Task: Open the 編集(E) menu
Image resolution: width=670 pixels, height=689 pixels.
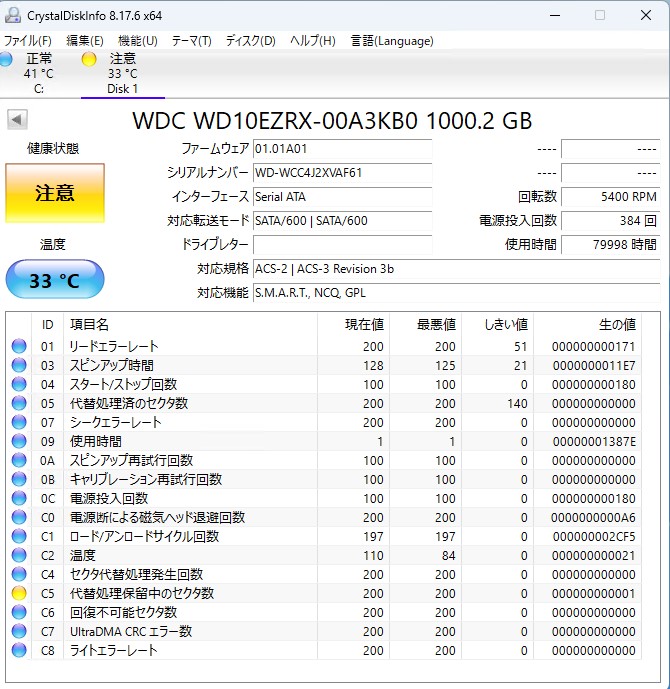Action: (x=85, y=41)
